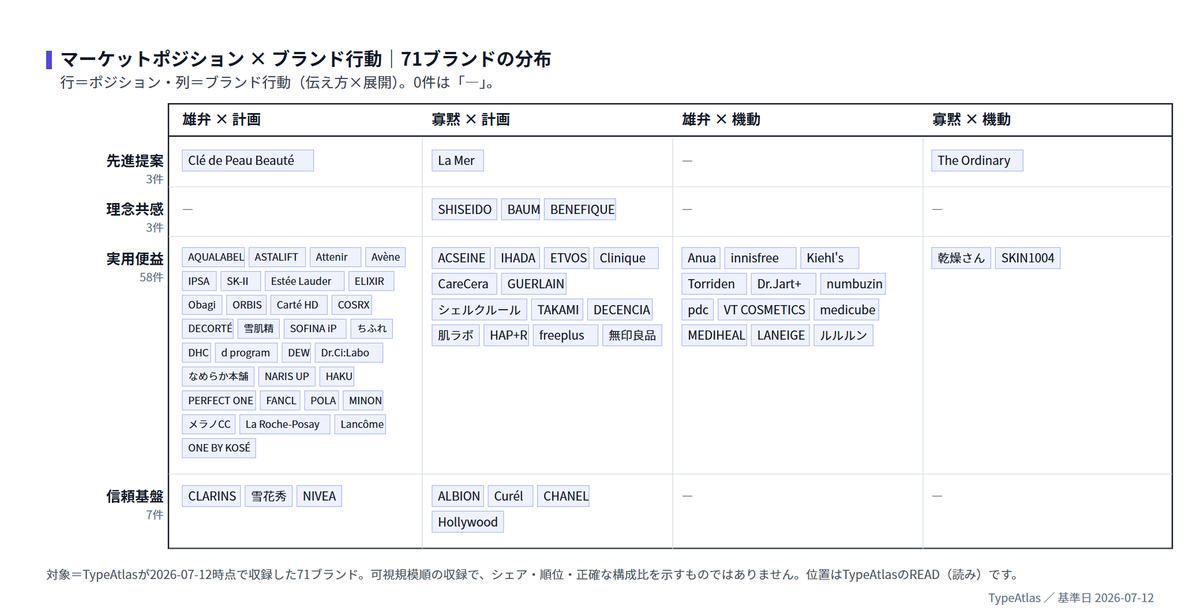Click the 雄弁 × 計画 column header
The height and width of the screenshot is (609, 1200).
(x=221, y=119)
